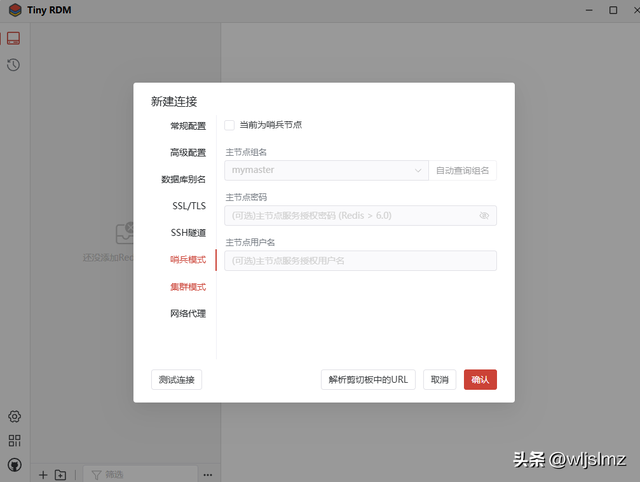The width and height of the screenshot is (640, 482).
Task: Switch to the SSL/TLS tab
Action: point(189,206)
